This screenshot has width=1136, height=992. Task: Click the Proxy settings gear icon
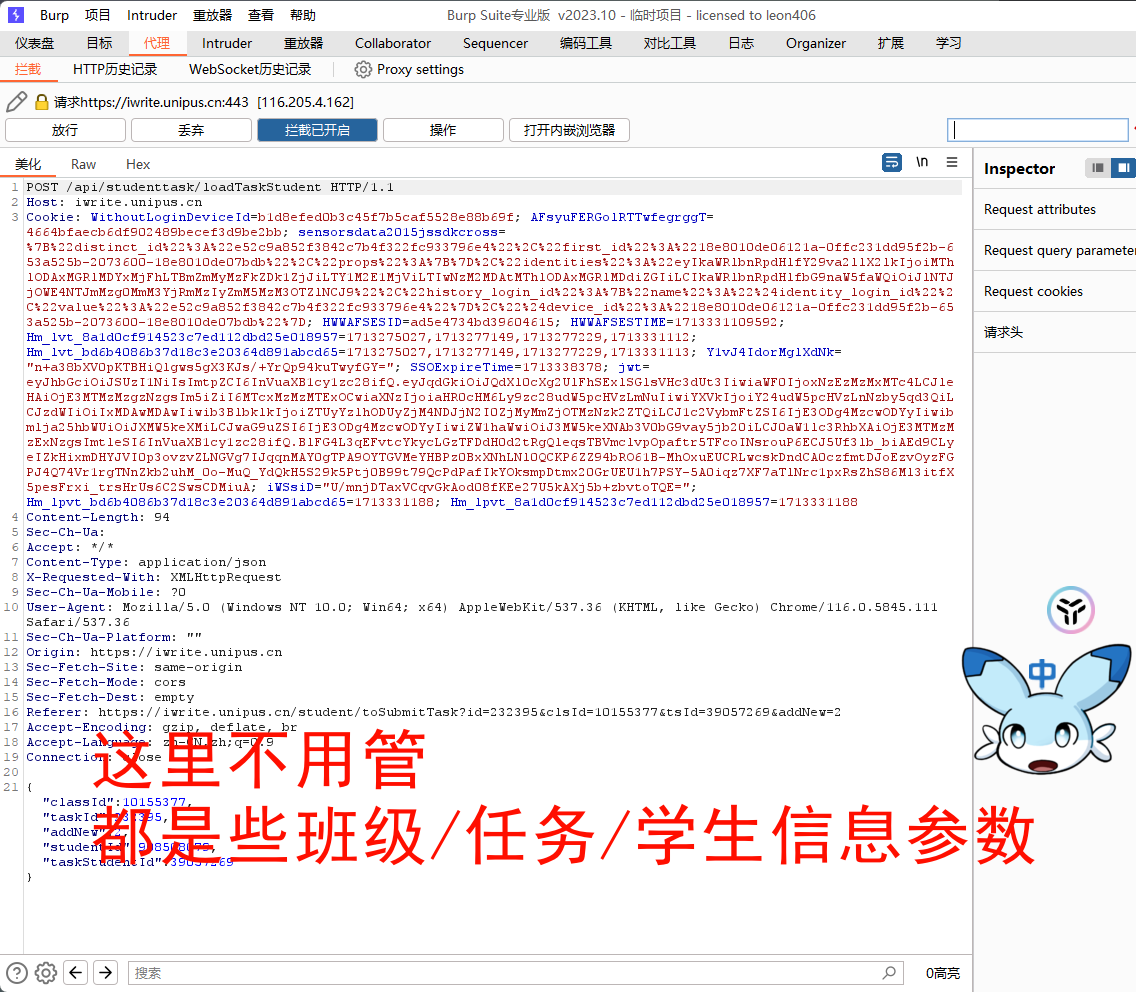click(x=363, y=70)
